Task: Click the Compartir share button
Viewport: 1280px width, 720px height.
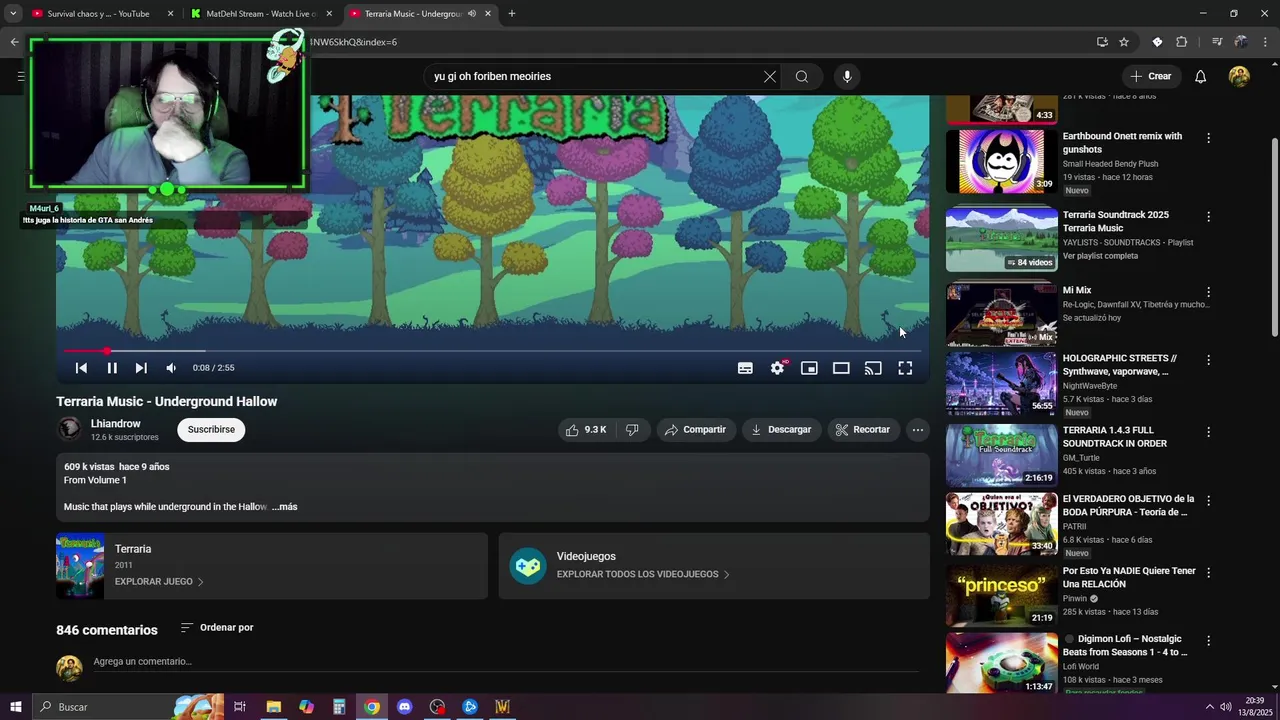Action: click(695, 430)
